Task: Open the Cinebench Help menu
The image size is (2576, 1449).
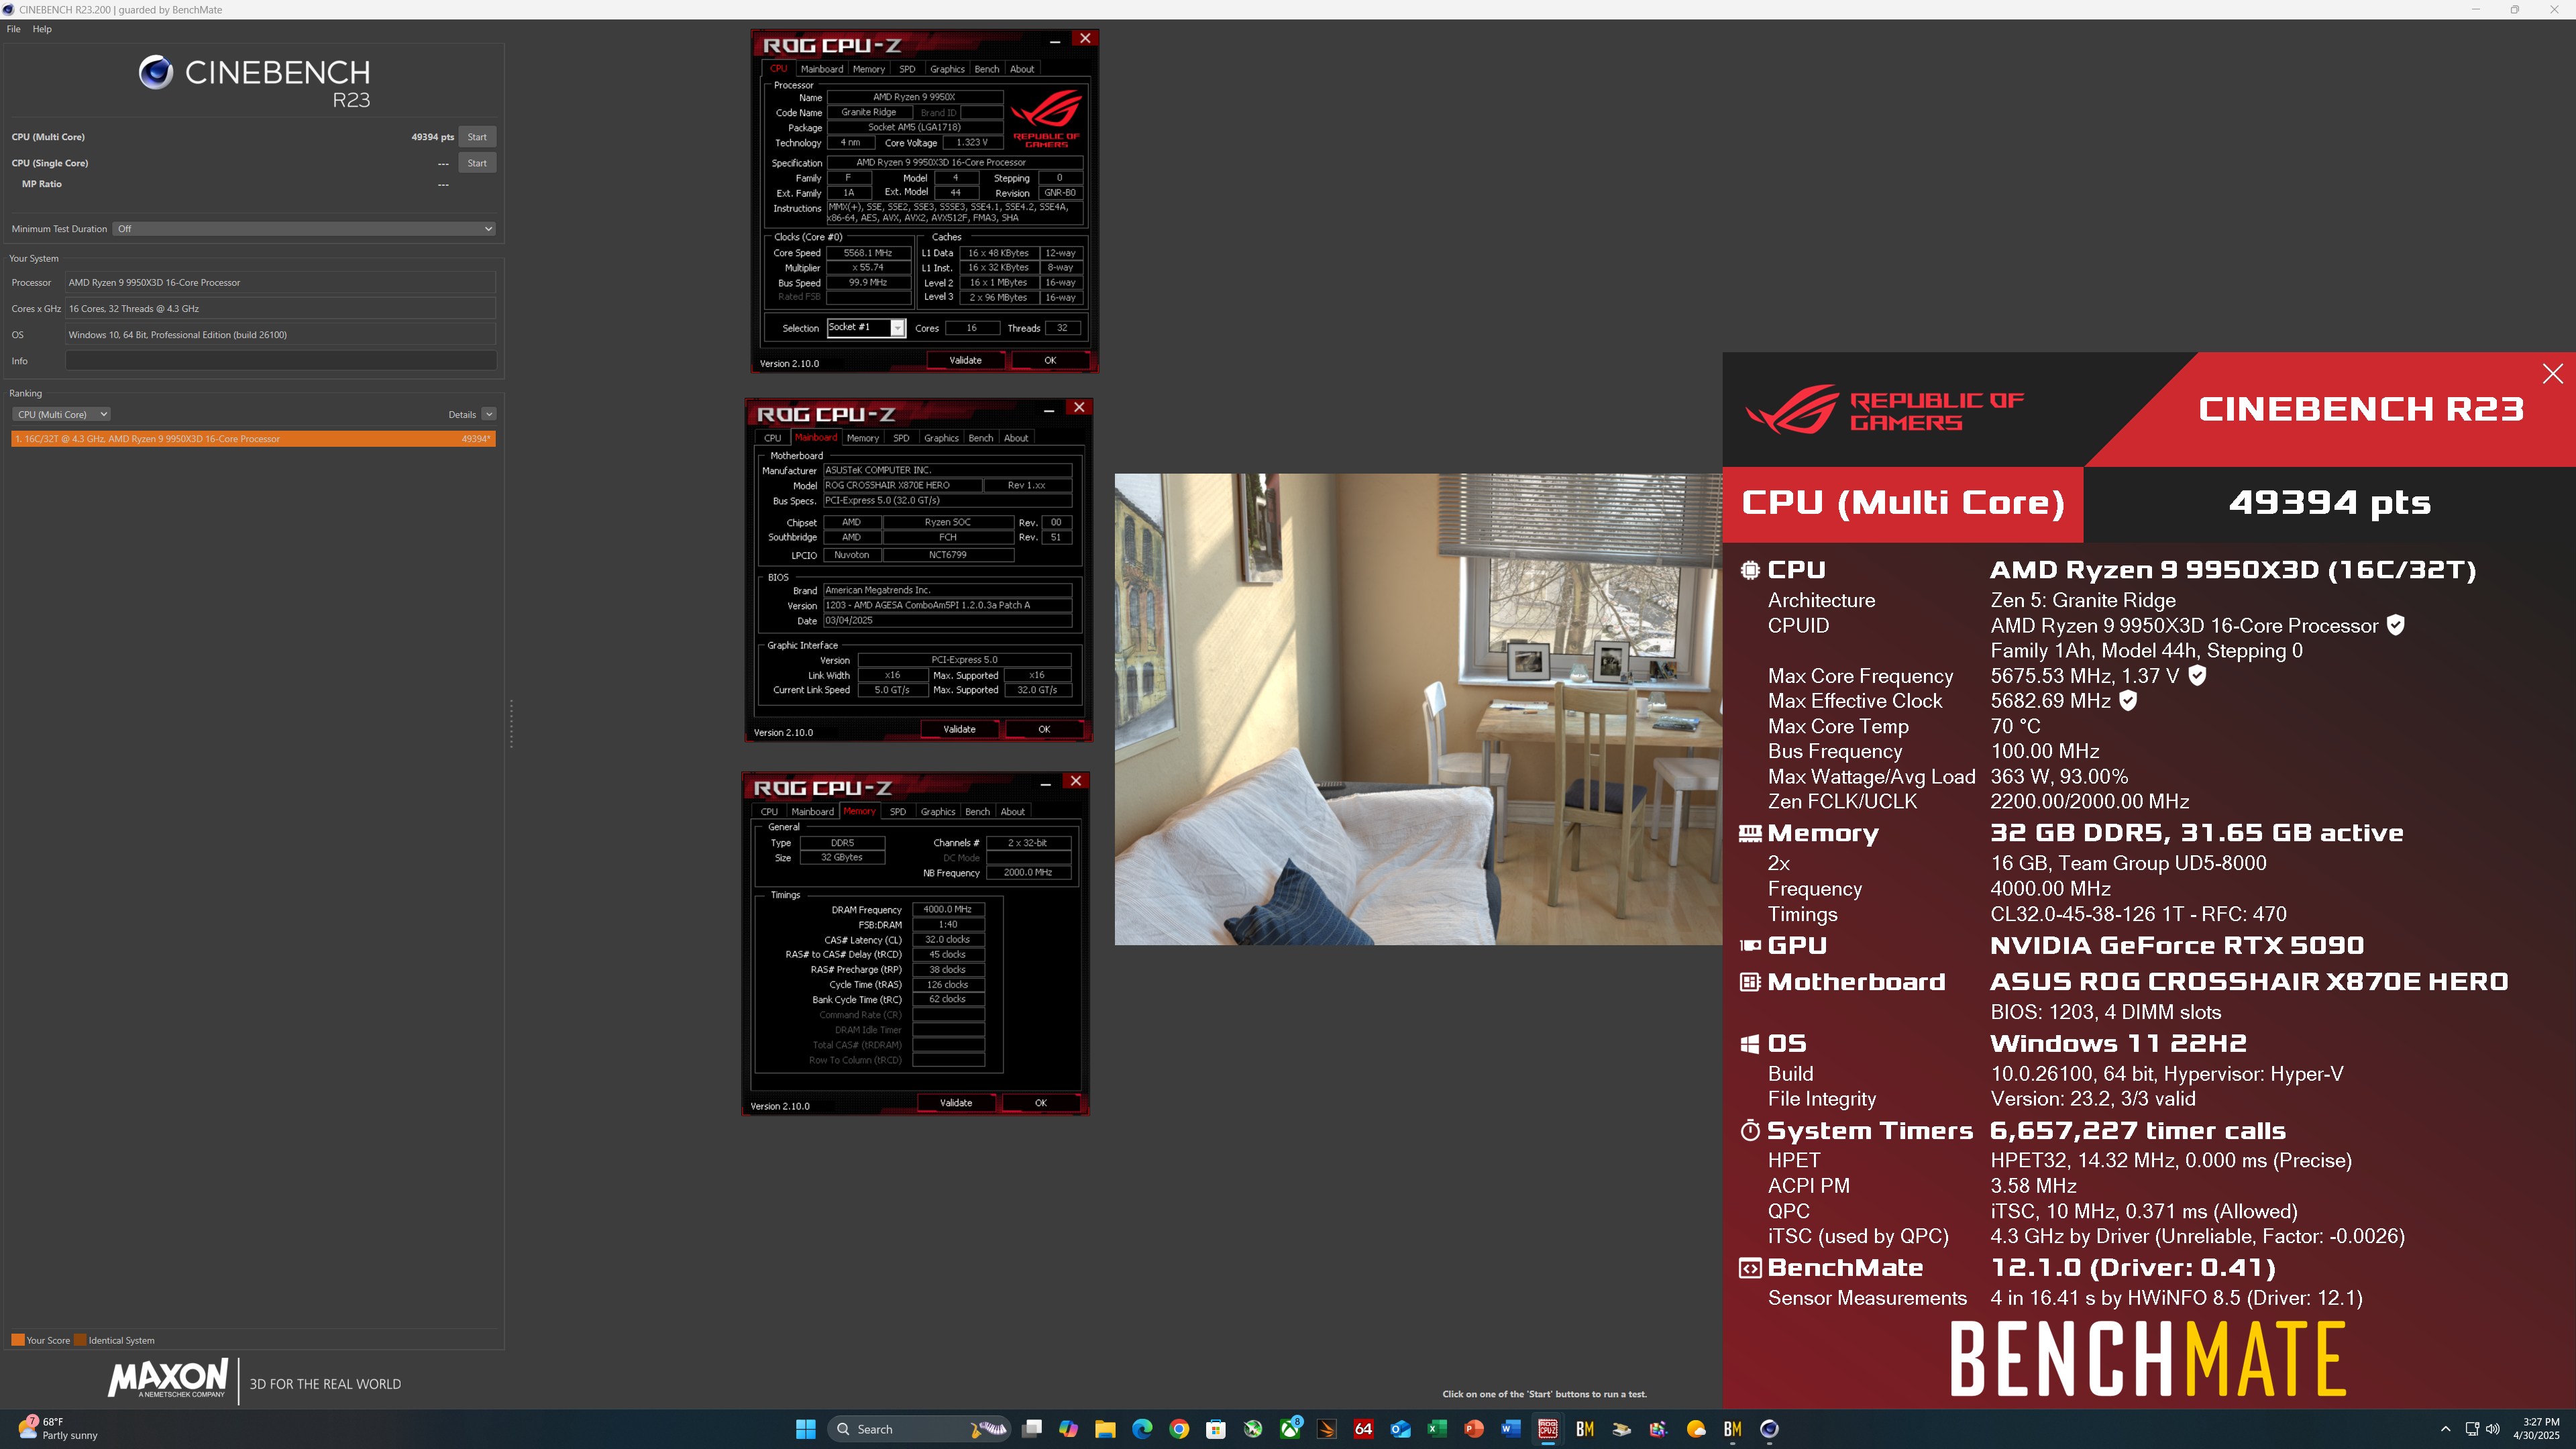Action: [x=42, y=29]
